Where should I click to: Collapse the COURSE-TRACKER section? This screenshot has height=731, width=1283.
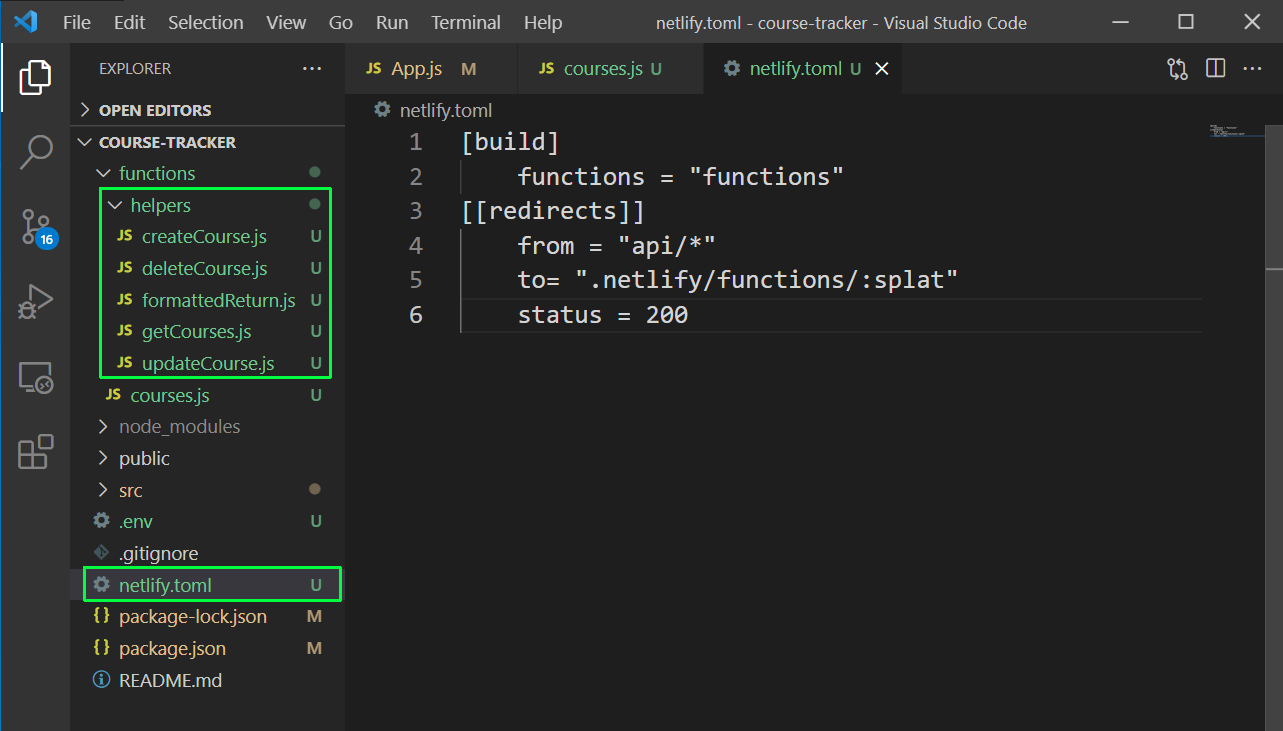coord(86,142)
